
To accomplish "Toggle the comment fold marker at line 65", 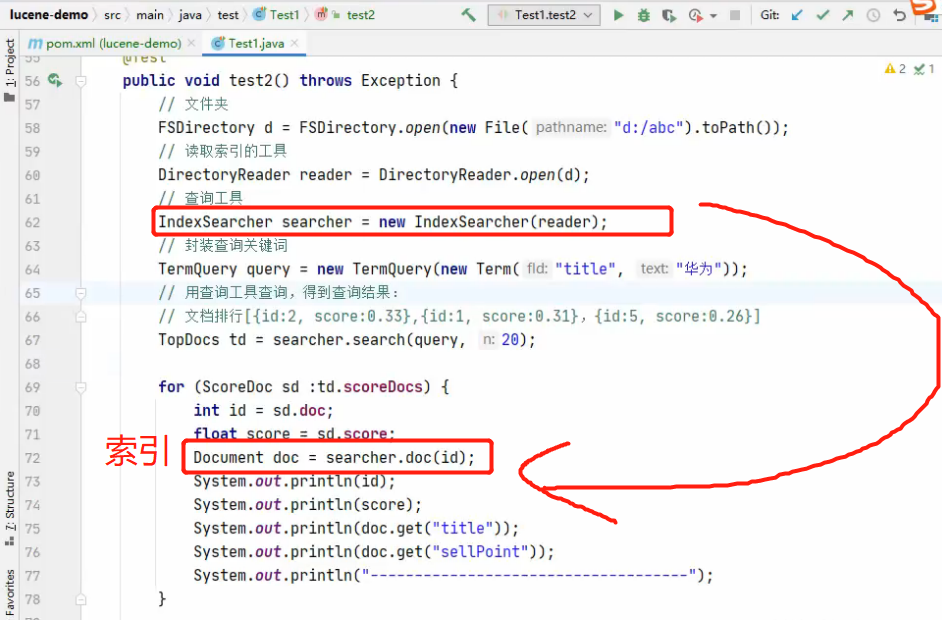I will coord(81,293).
